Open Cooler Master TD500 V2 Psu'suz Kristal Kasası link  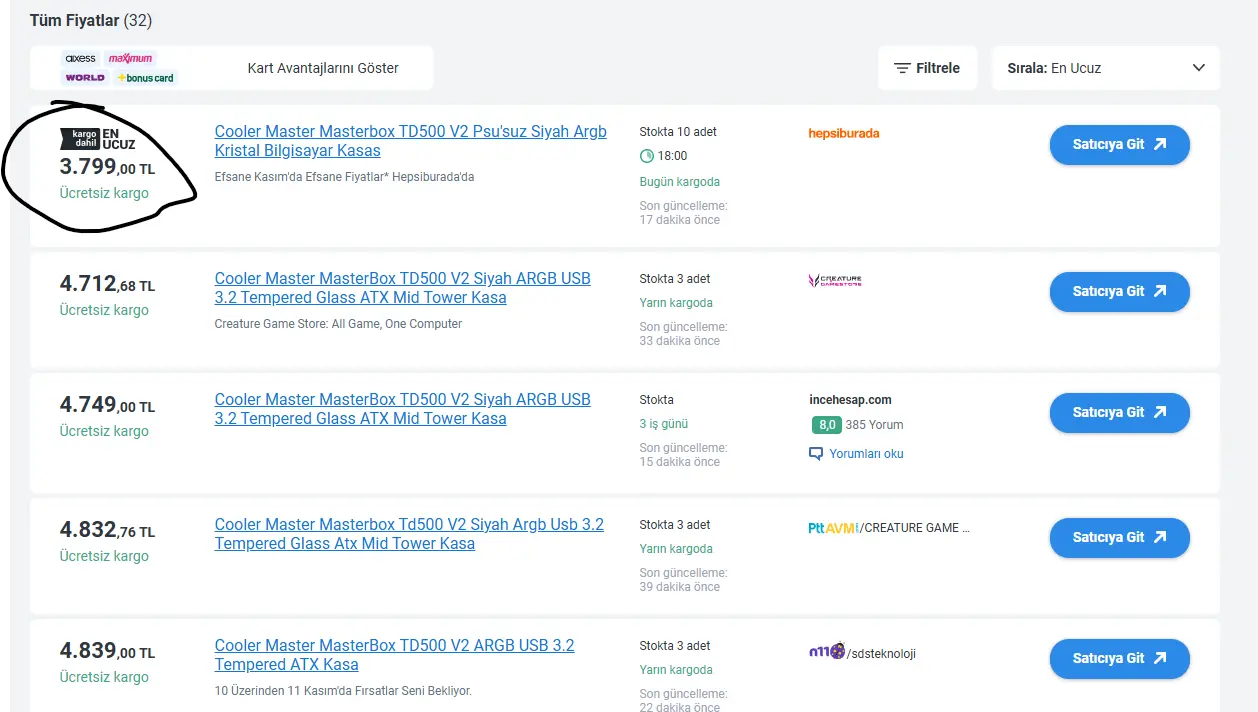pyautogui.click(x=411, y=141)
